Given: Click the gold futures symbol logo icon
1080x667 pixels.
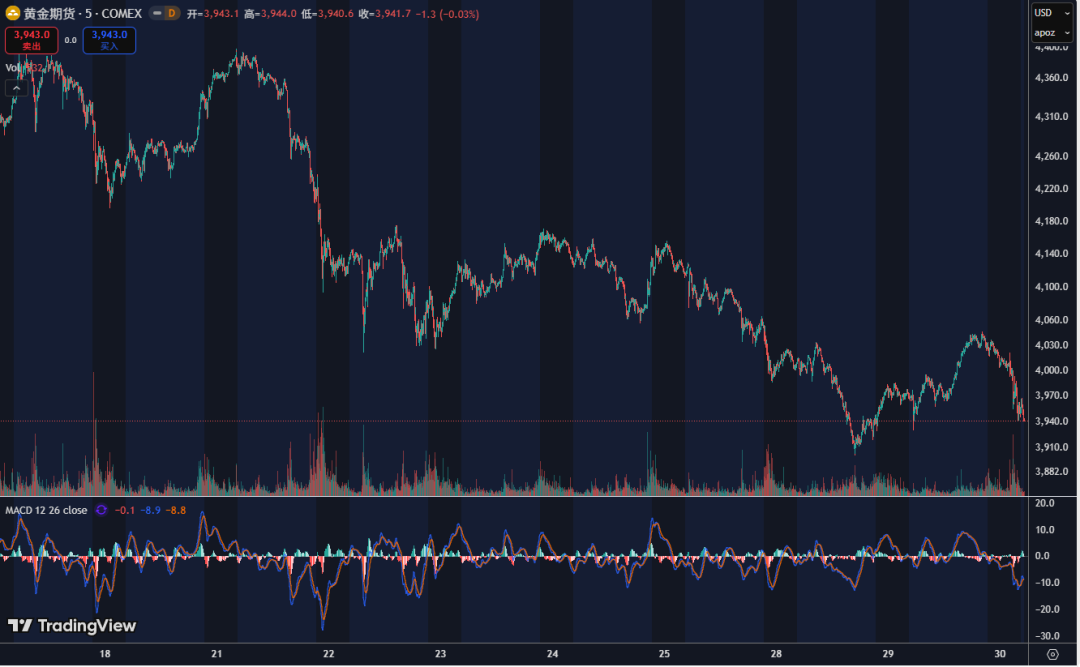Looking at the screenshot, I should [x=12, y=13].
